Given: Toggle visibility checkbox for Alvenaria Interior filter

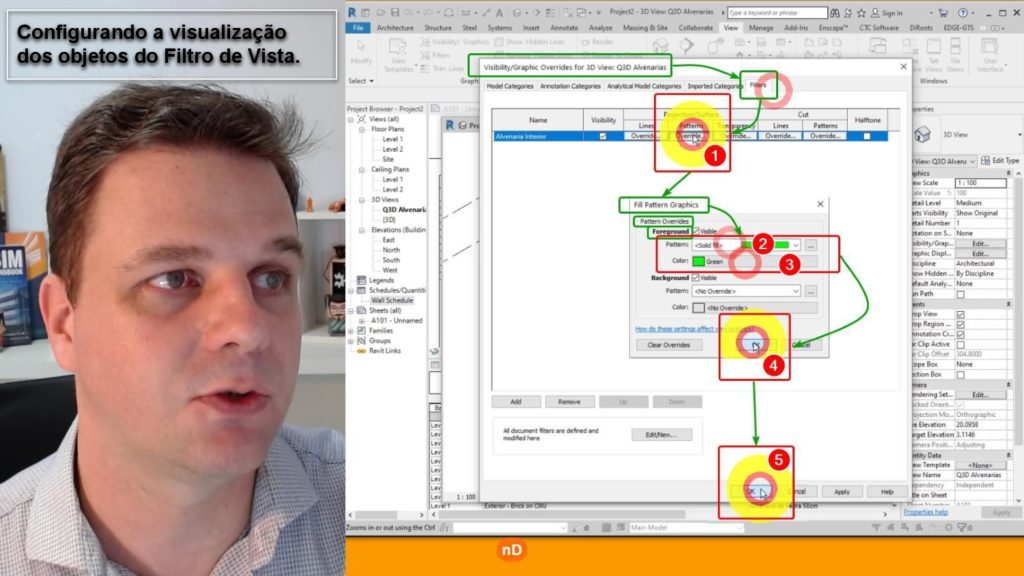Looking at the screenshot, I should [x=602, y=136].
